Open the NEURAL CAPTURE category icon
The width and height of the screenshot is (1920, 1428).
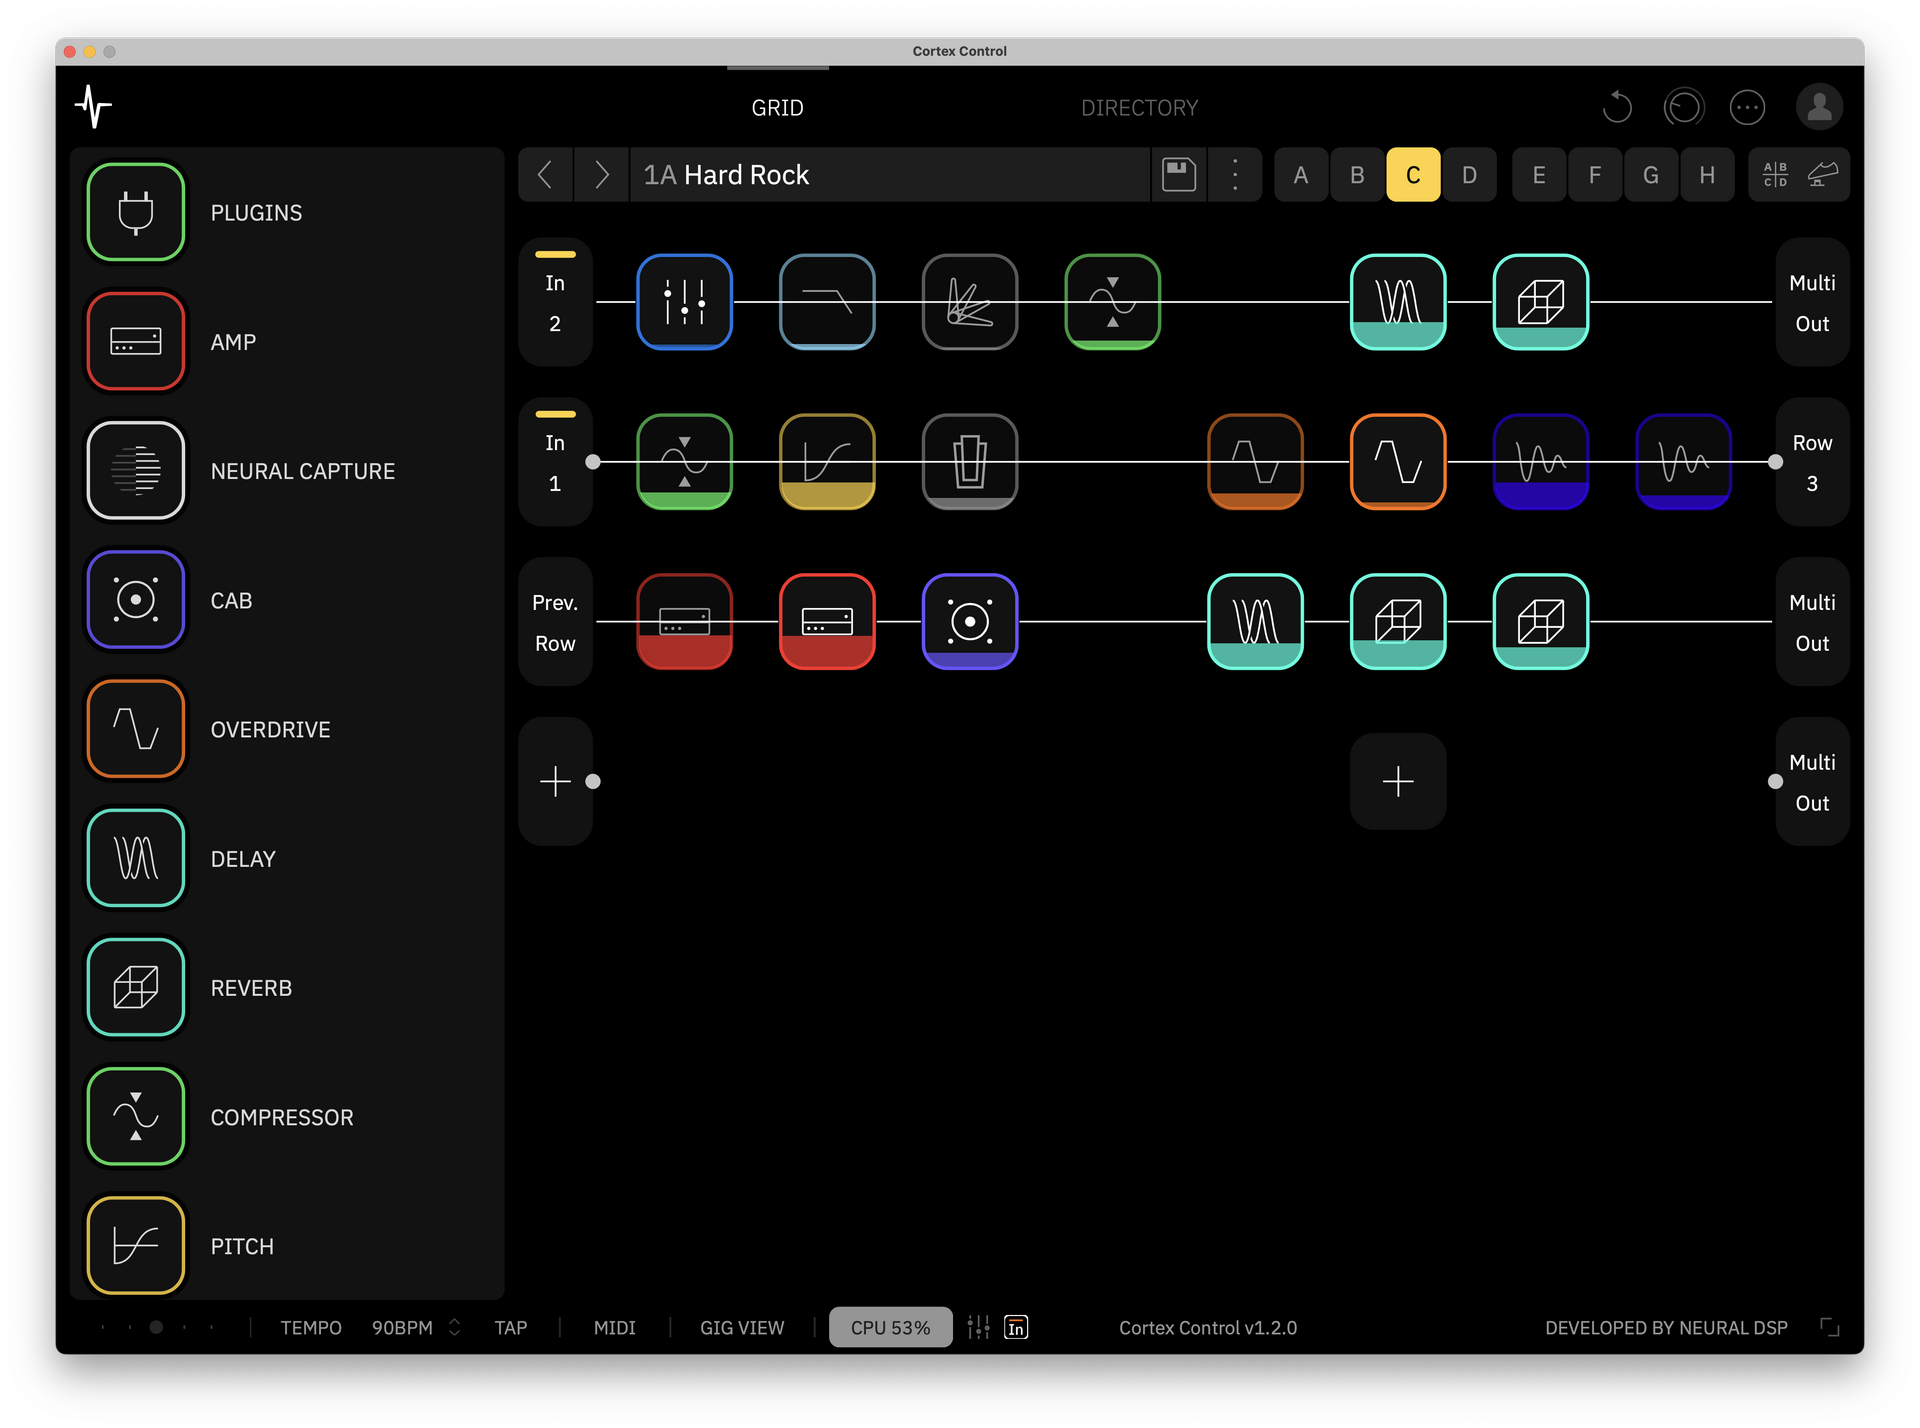tap(136, 470)
